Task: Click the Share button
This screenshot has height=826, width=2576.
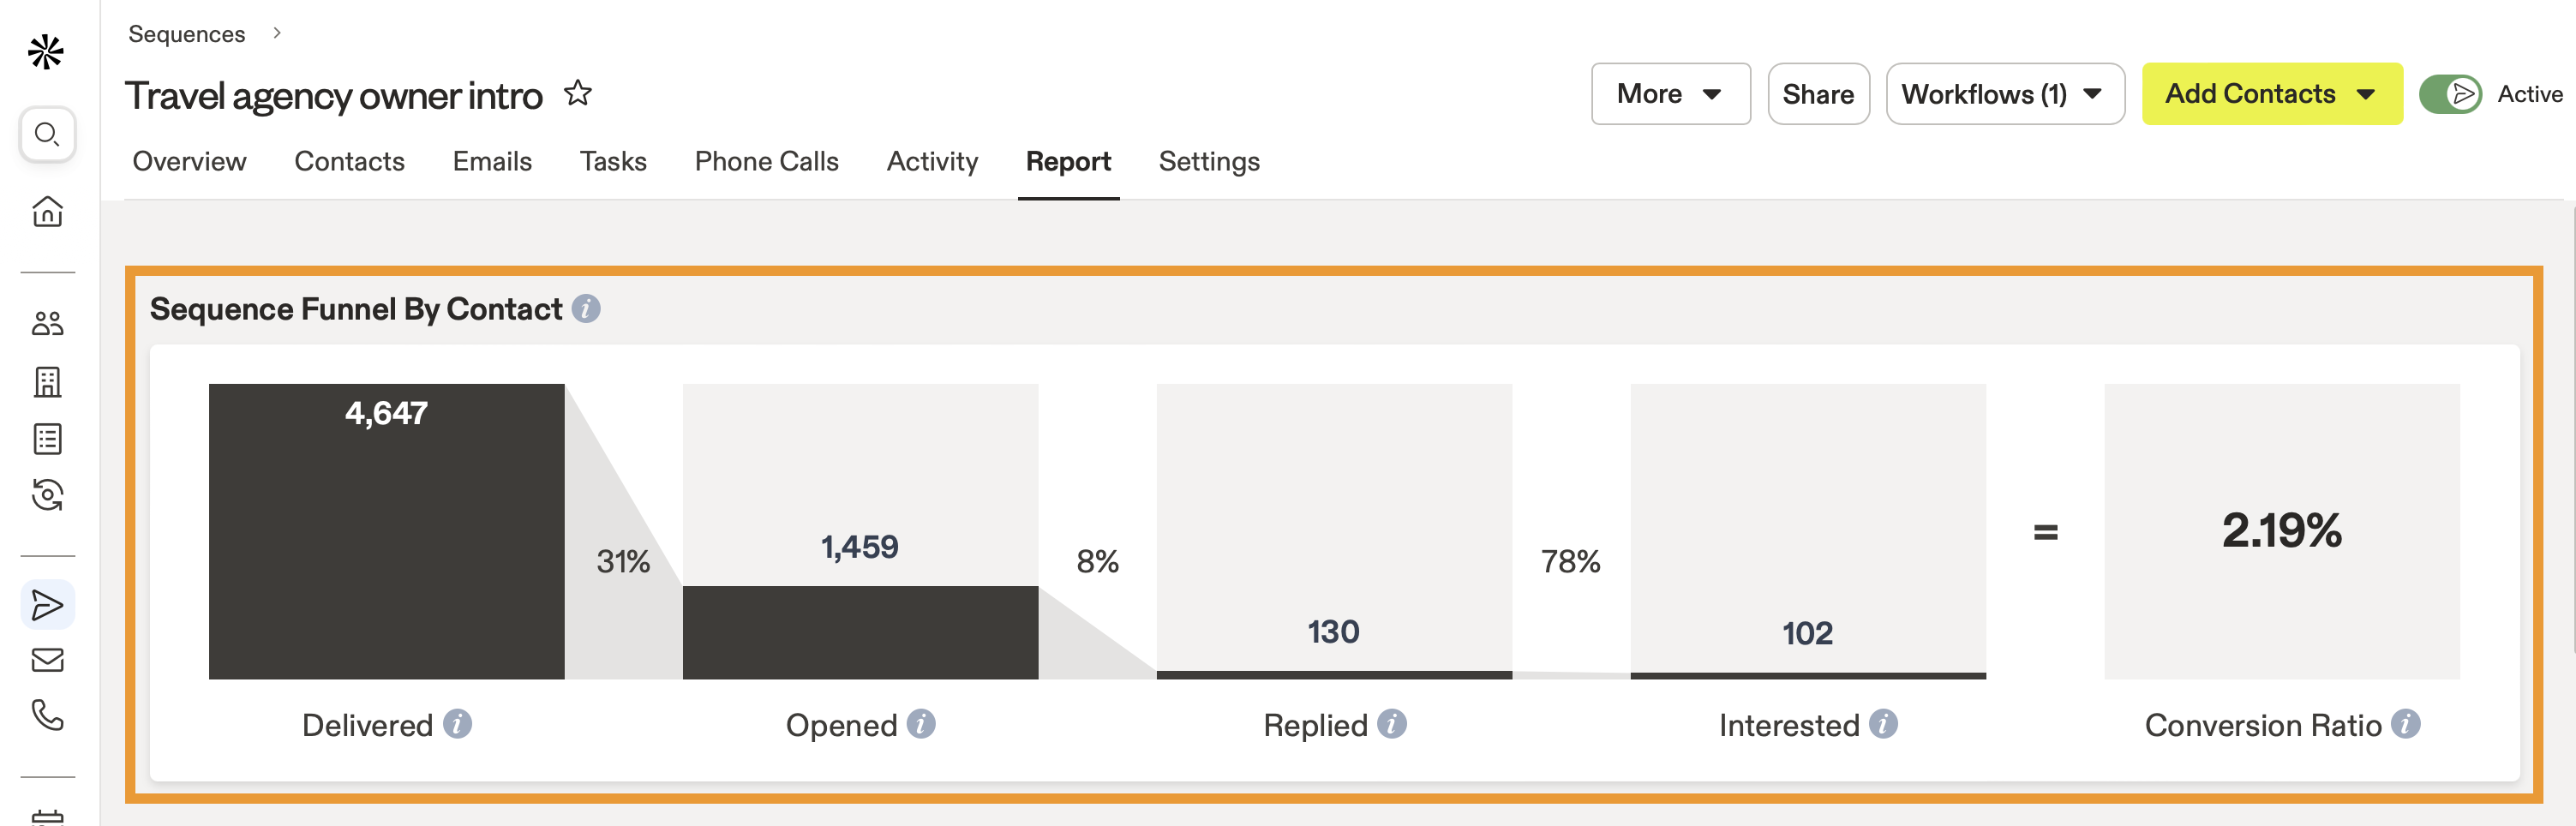Action: (1817, 94)
